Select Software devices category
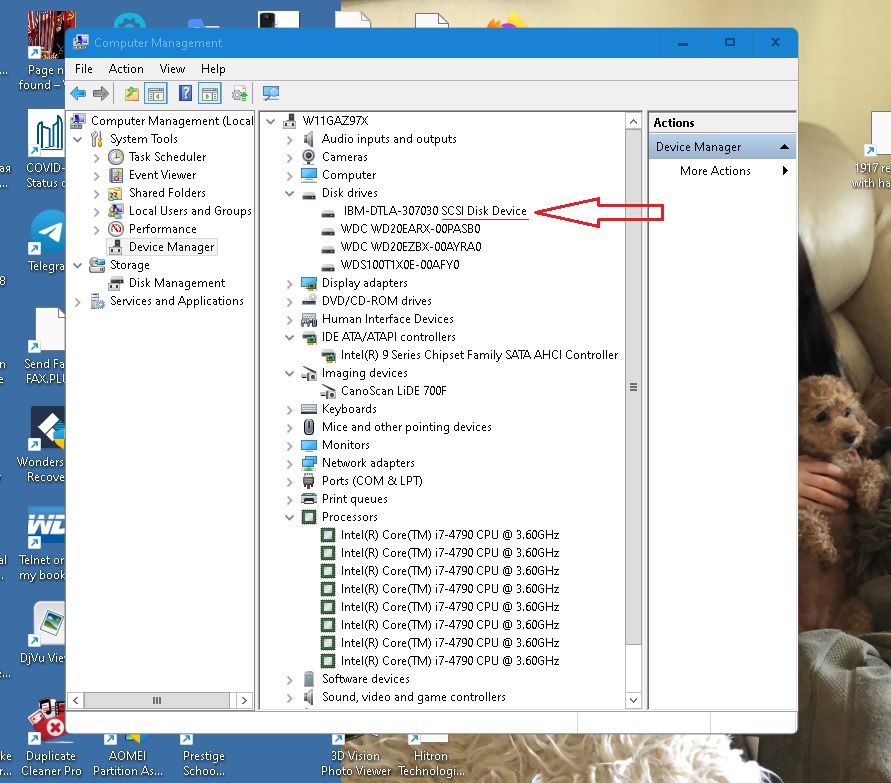 365,679
